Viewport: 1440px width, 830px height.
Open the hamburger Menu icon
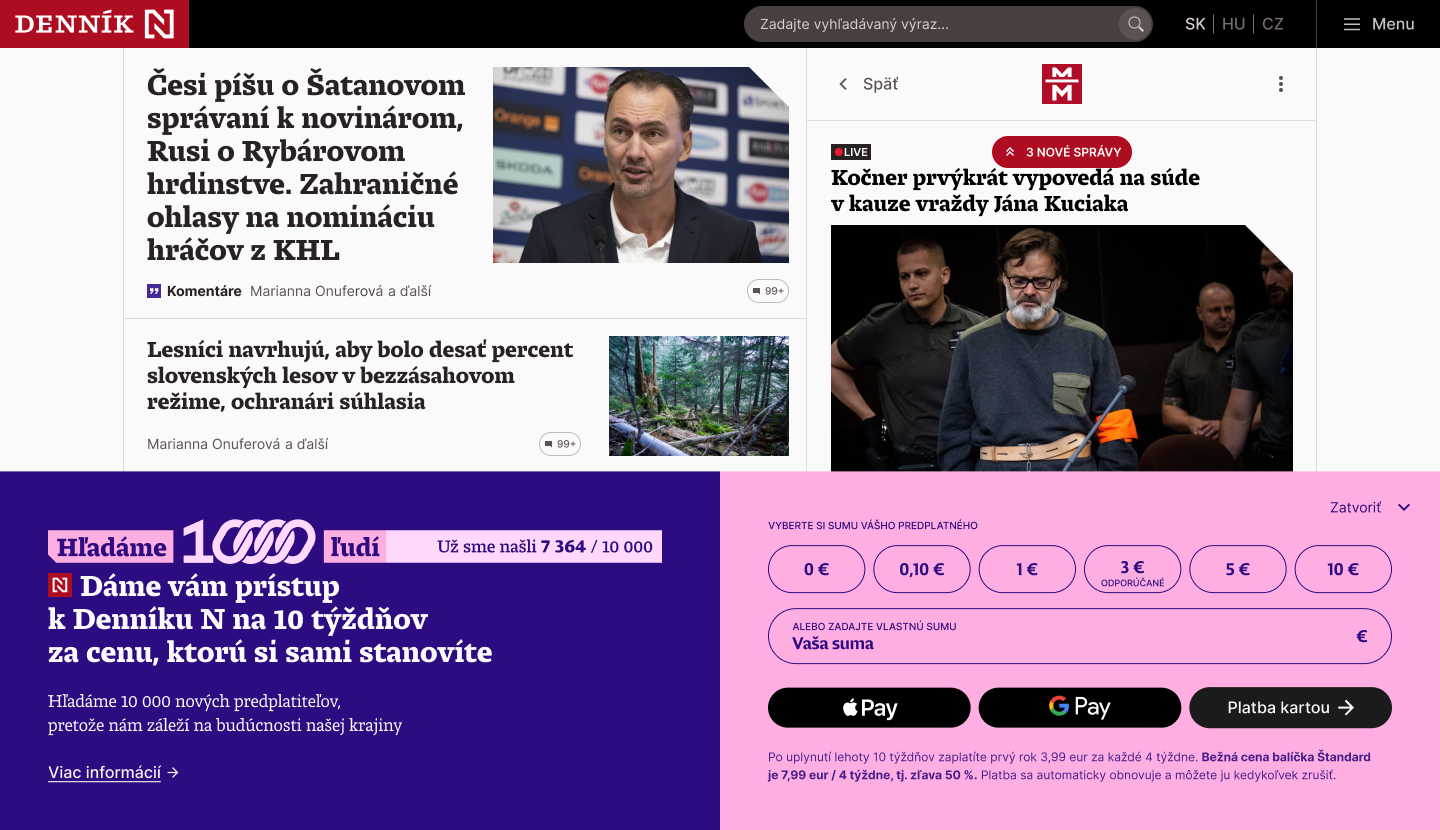1352,24
